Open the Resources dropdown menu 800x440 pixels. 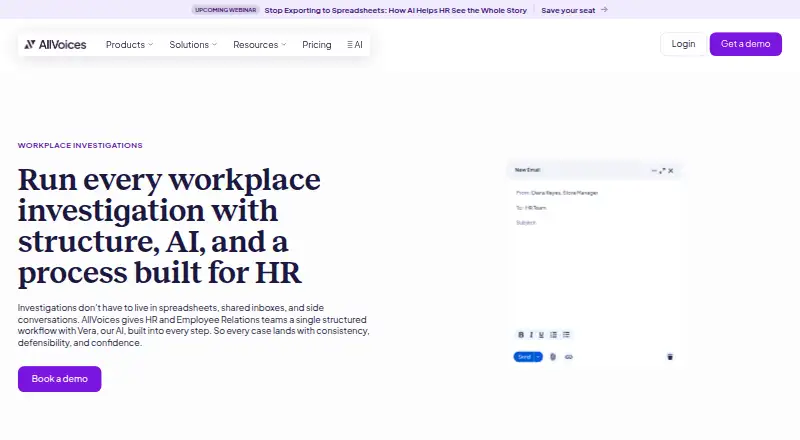tap(260, 45)
